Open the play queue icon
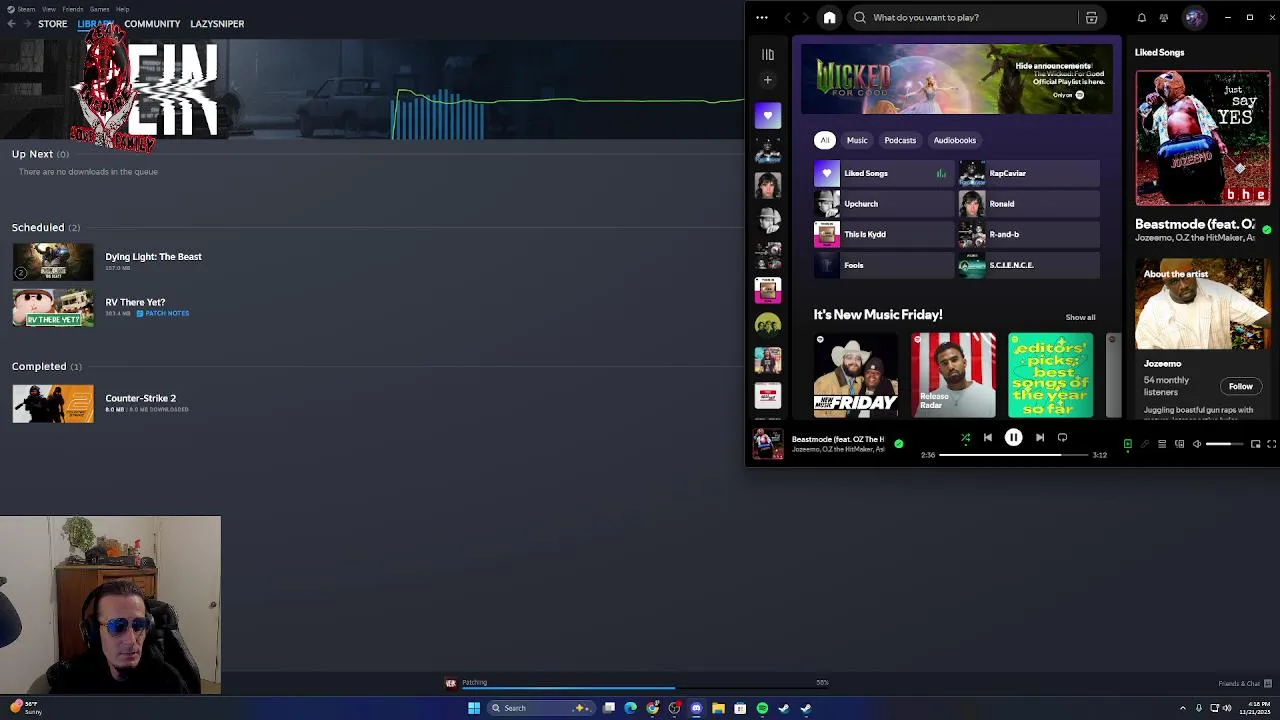This screenshot has height=720, width=1280. point(1162,444)
